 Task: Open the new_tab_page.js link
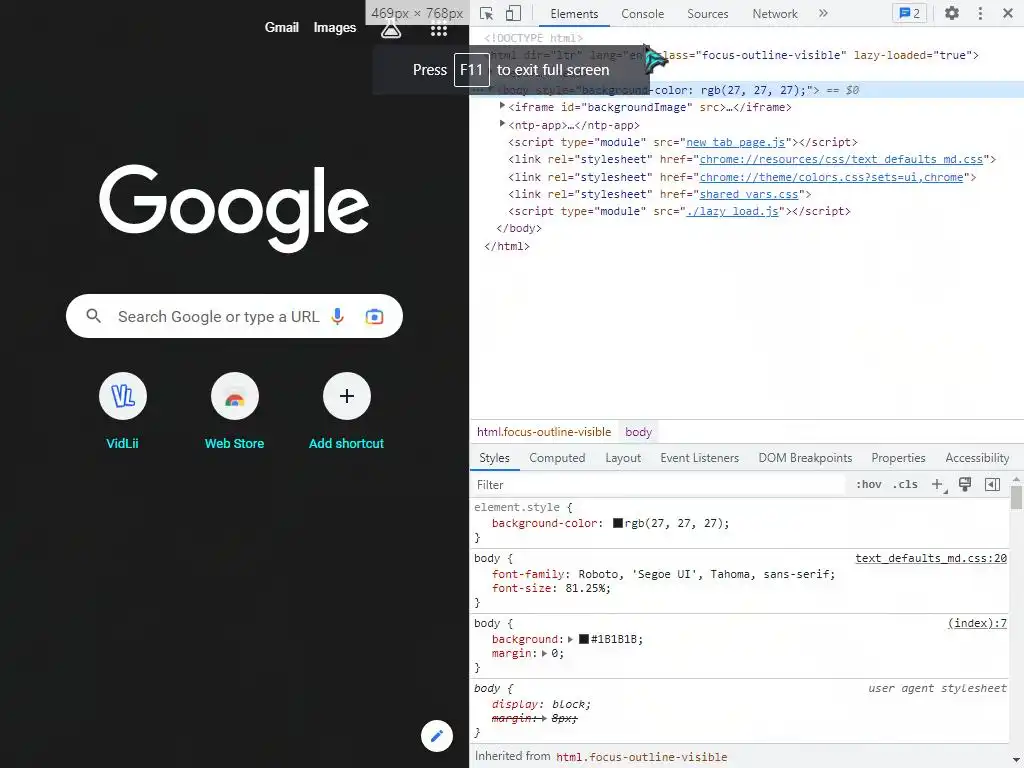coord(735,142)
